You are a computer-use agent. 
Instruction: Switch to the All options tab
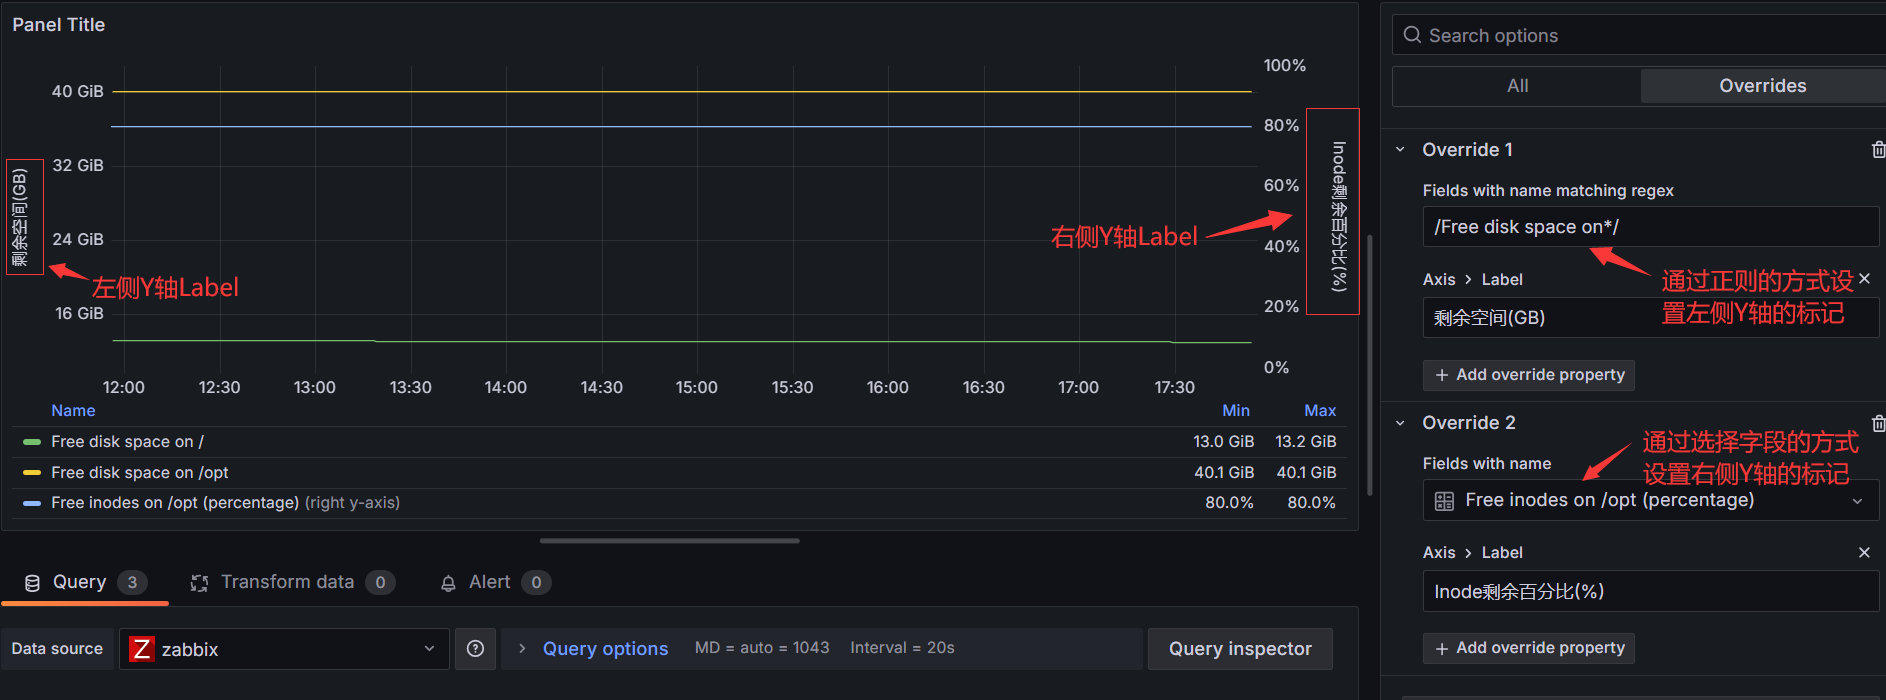[1516, 86]
